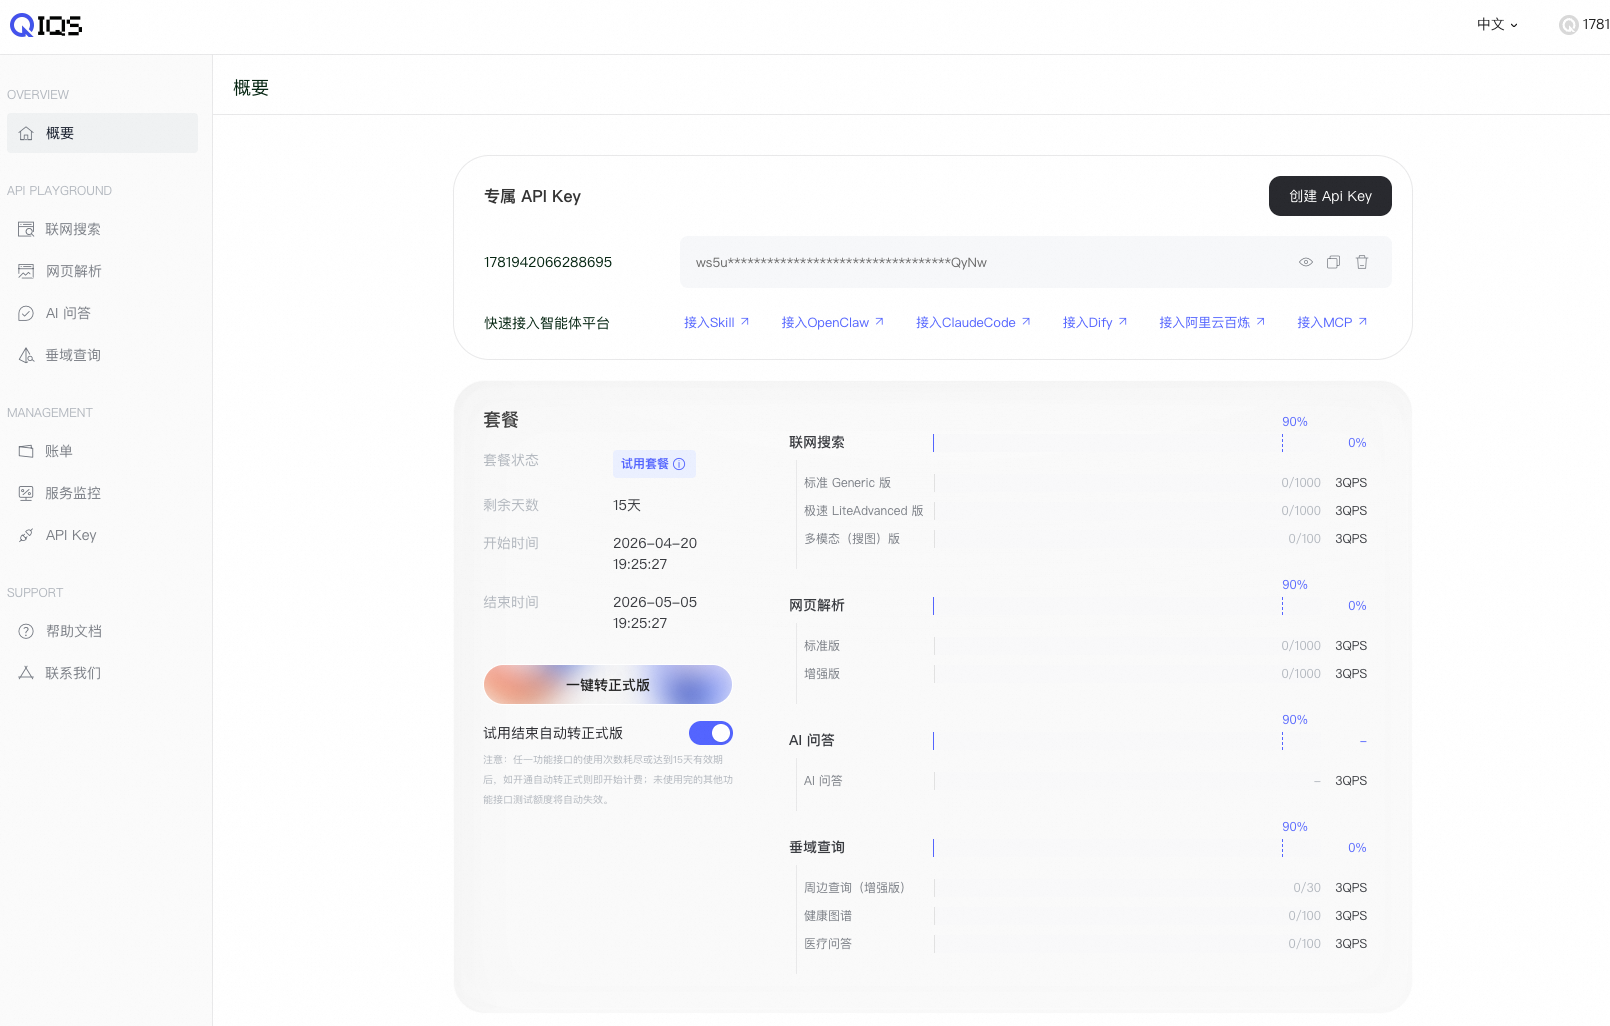Click the AI 问答 chat icon
The height and width of the screenshot is (1026, 1610).
coord(26,313)
